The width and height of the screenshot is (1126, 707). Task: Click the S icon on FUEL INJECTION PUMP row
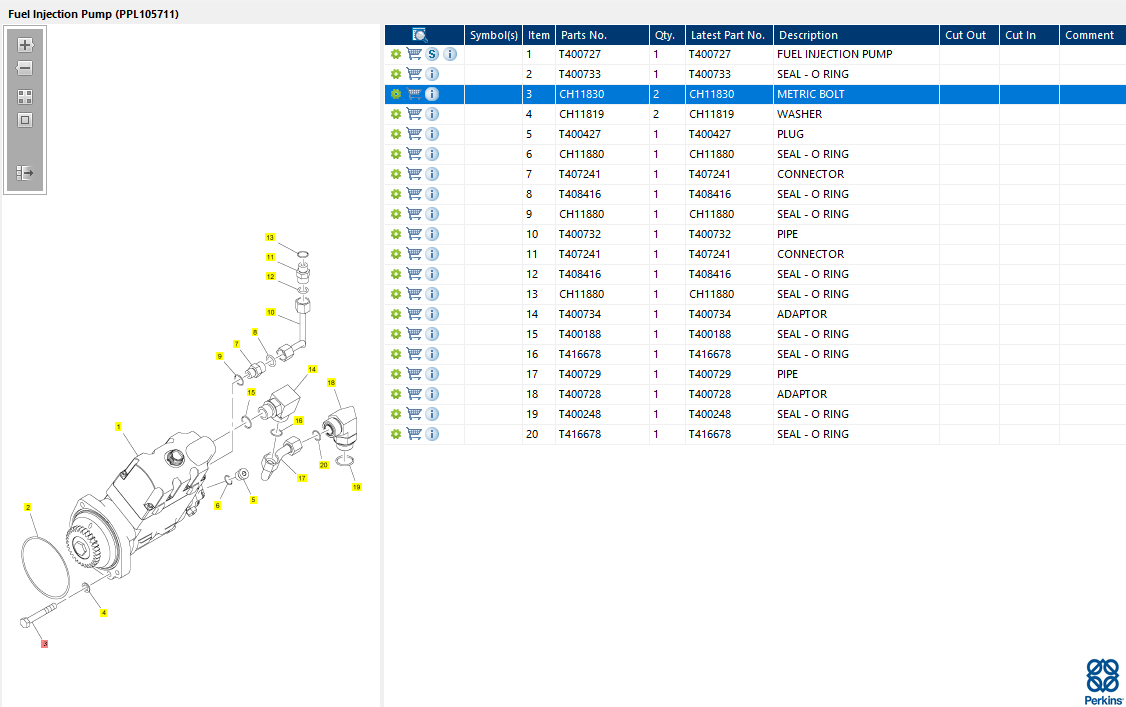(x=432, y=54)
